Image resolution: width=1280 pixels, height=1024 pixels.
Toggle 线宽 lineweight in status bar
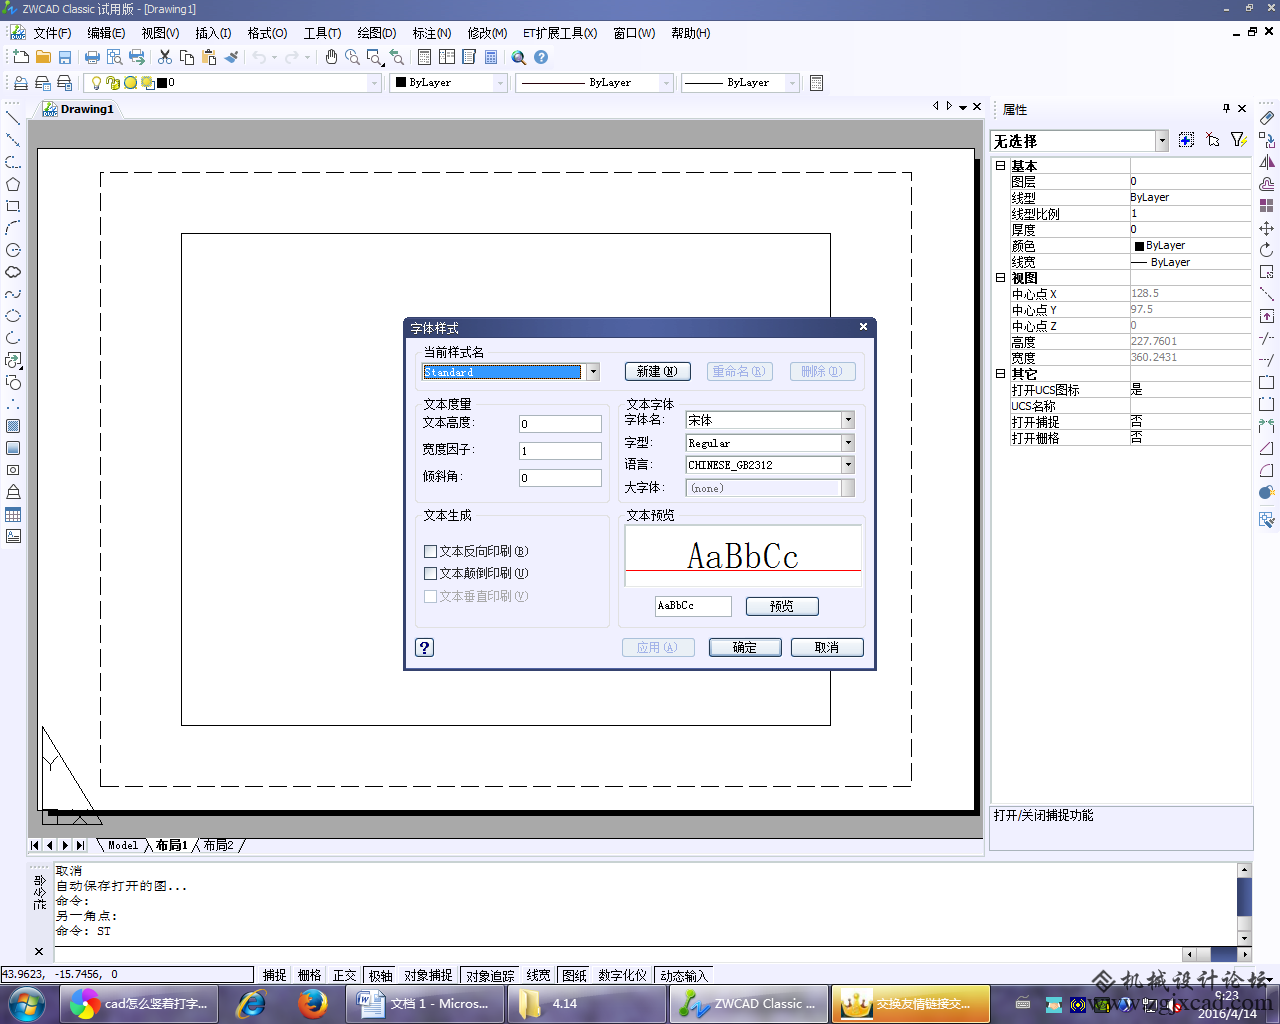pos(538,975)
